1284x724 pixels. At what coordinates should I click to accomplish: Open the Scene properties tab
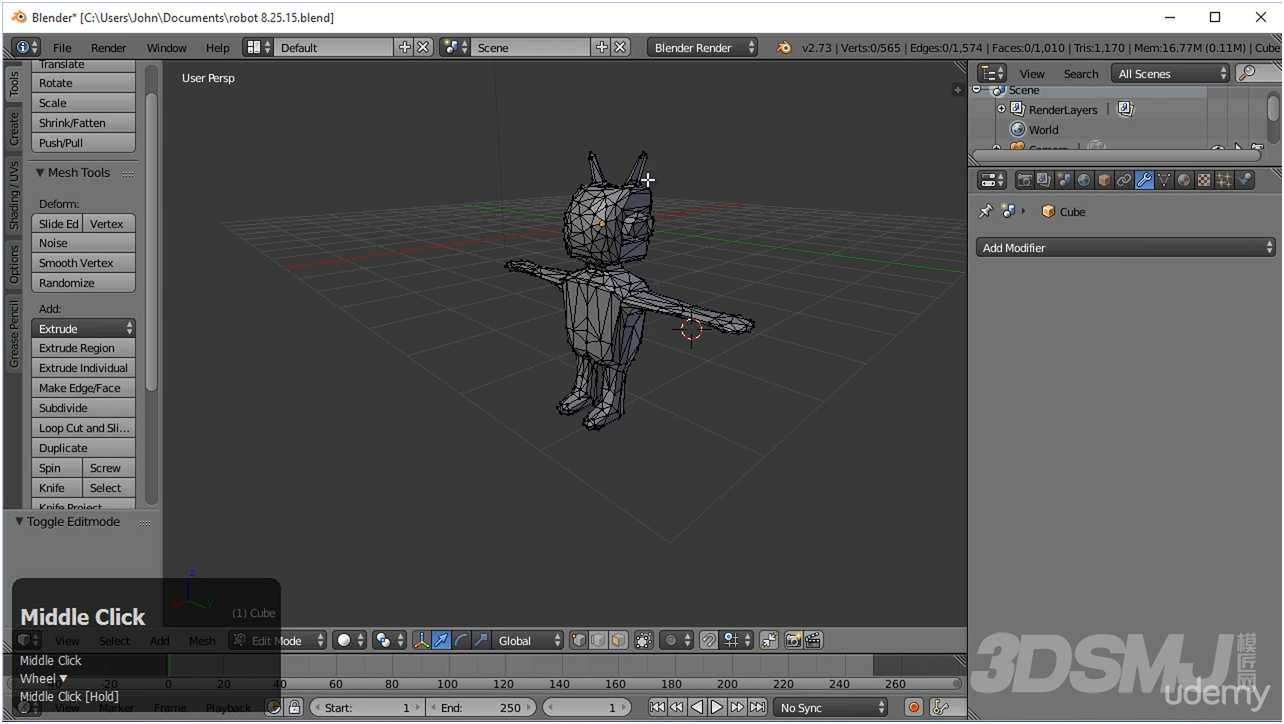(x=1064, y=180)
